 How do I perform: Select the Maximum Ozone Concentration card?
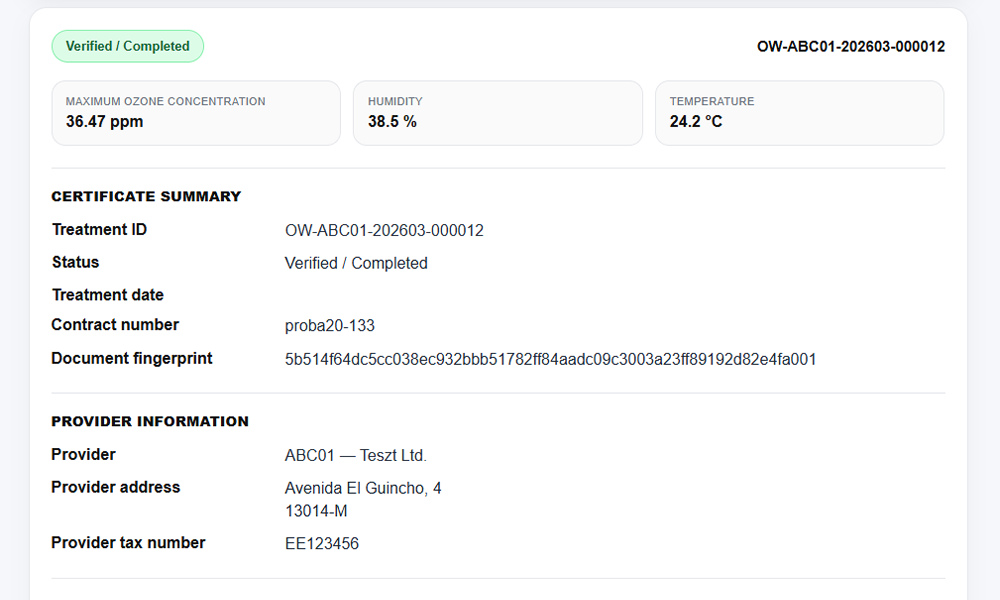[x=196, y=113]
